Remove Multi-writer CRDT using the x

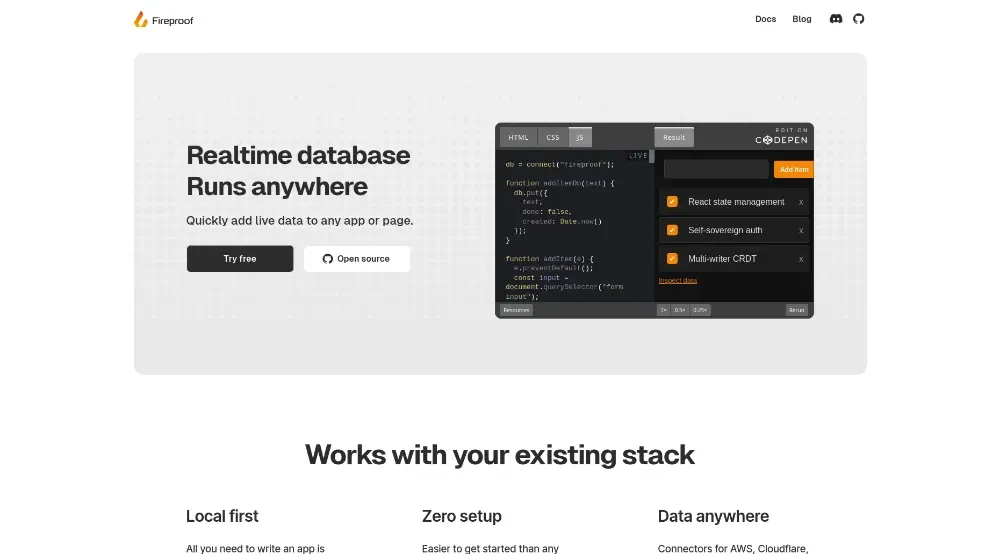point(801,259)
